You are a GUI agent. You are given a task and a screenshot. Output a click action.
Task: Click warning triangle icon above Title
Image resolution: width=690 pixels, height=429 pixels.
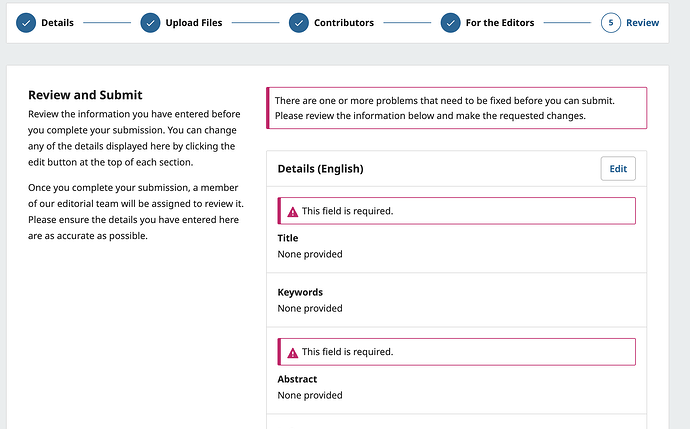pyautogui.click(x=293, y=212)
